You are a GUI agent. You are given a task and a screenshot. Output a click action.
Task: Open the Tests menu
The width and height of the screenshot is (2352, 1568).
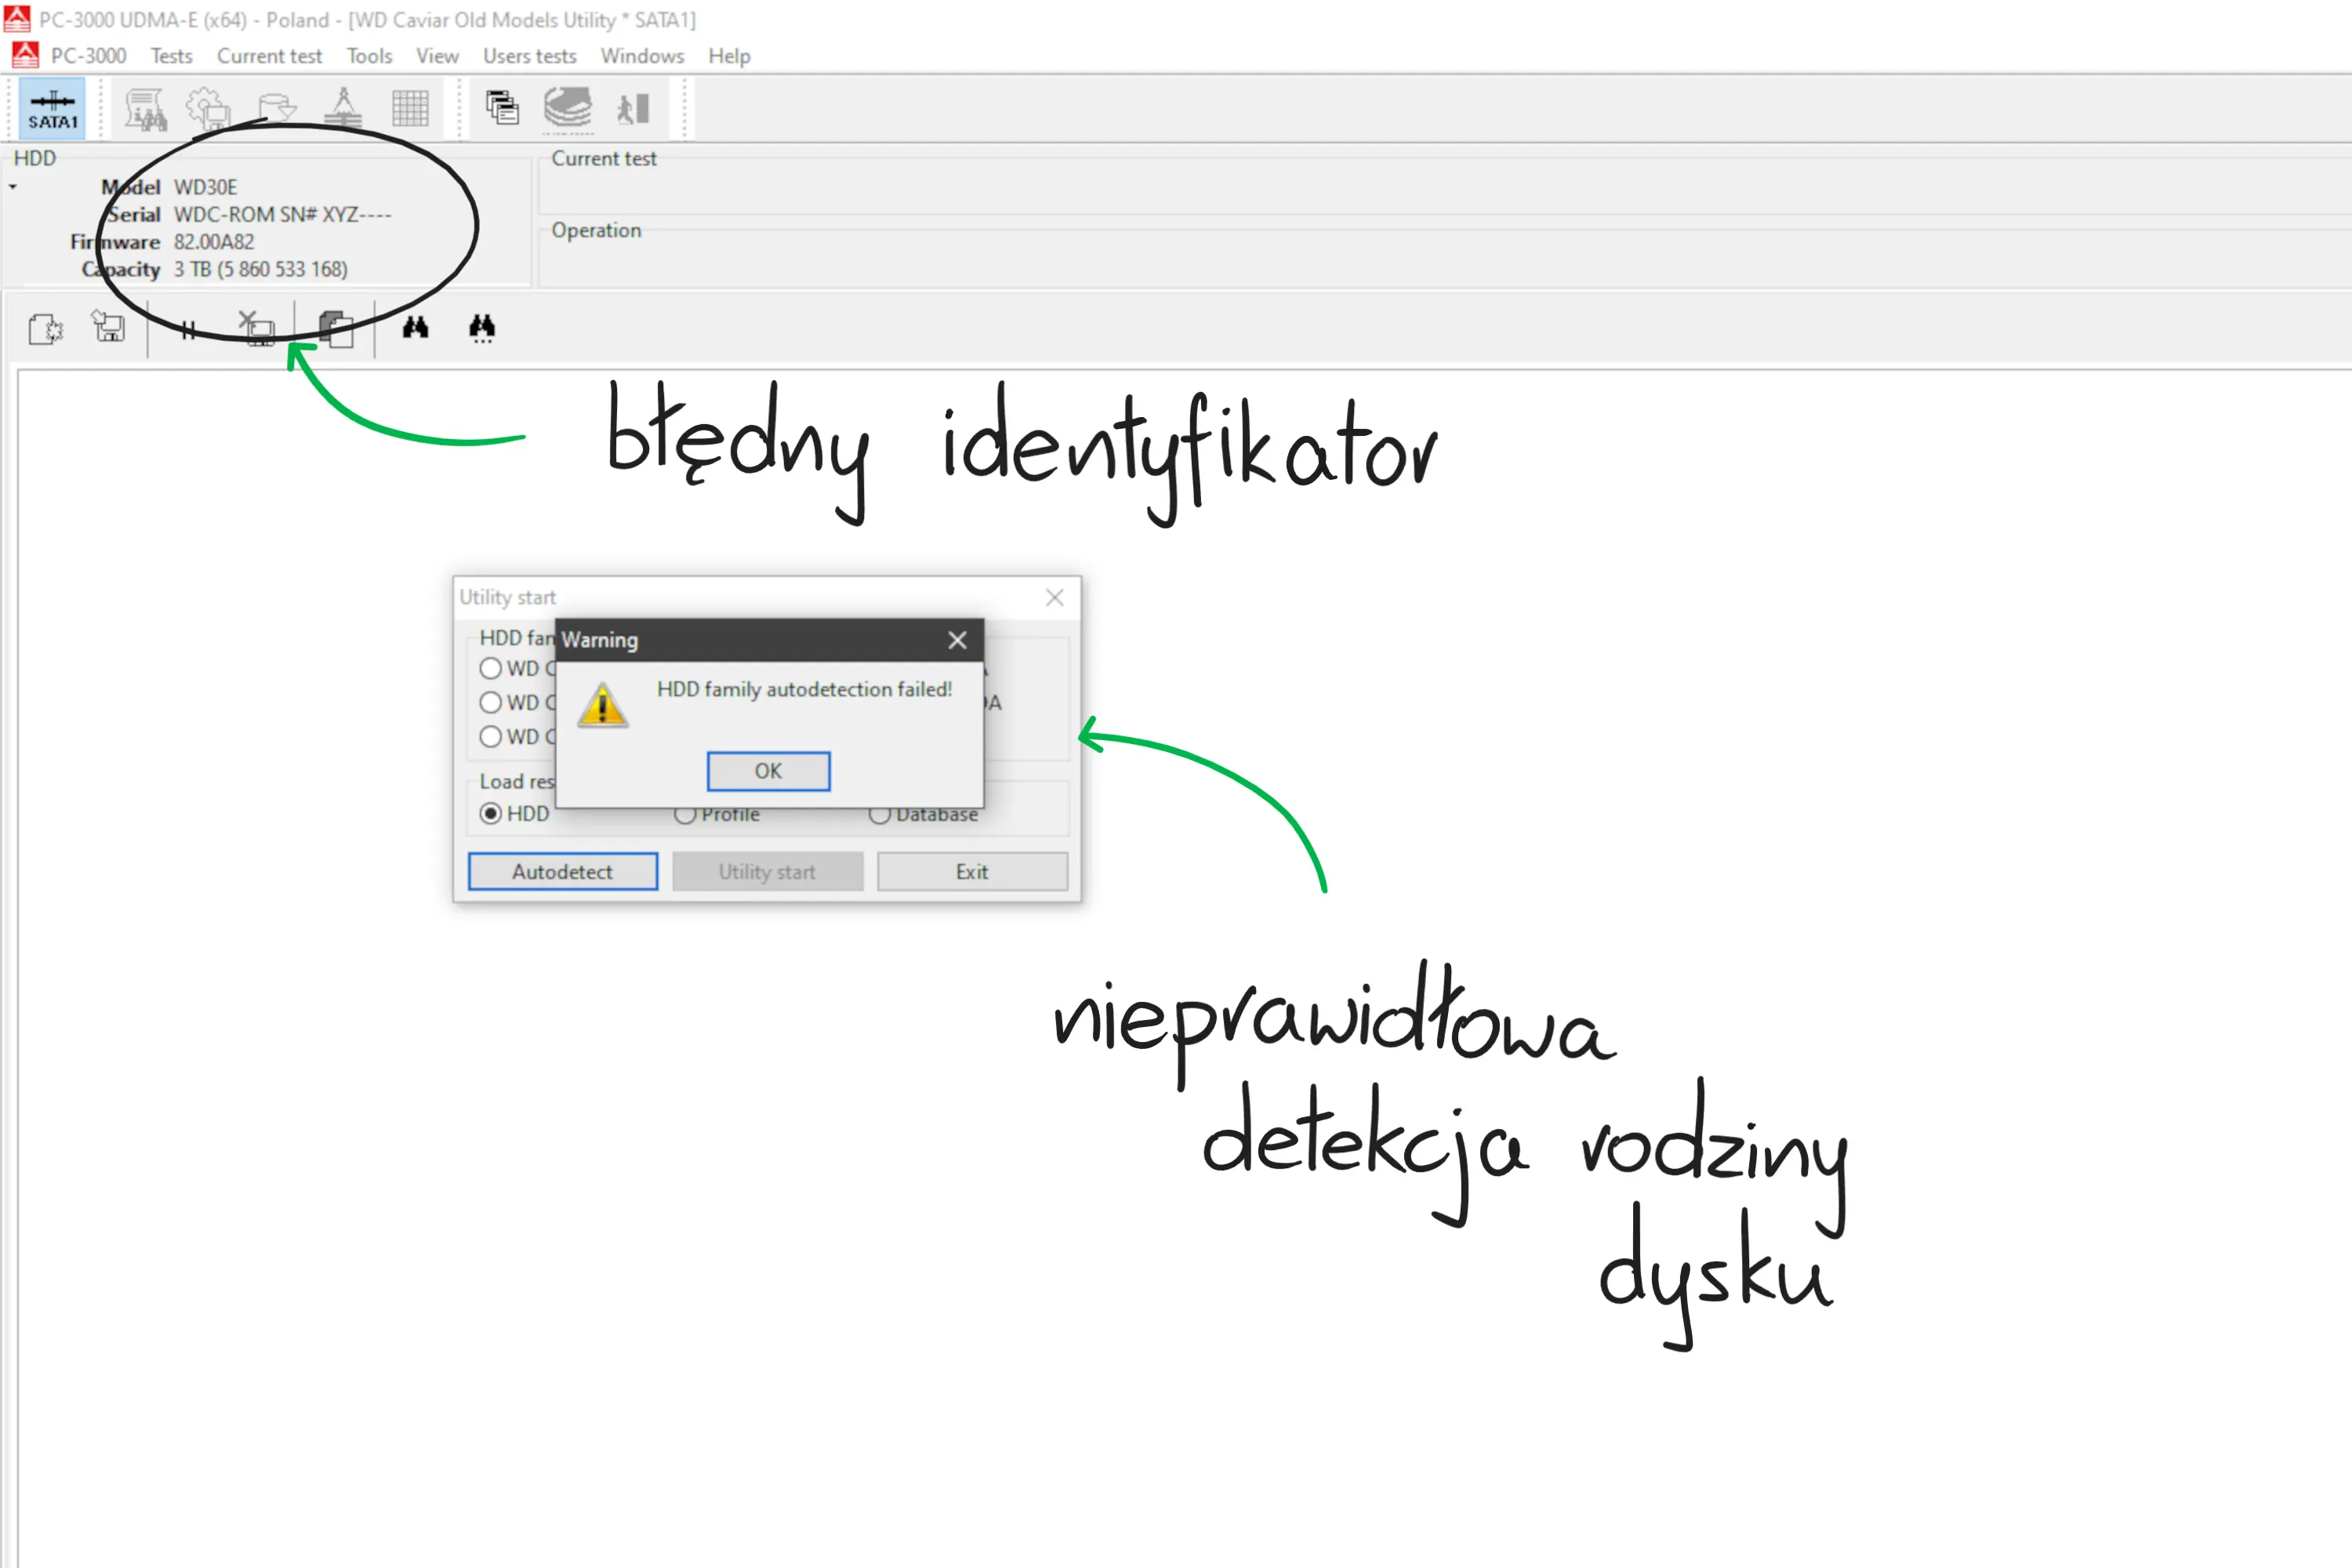pyautogui.click(x=171, y=56)
